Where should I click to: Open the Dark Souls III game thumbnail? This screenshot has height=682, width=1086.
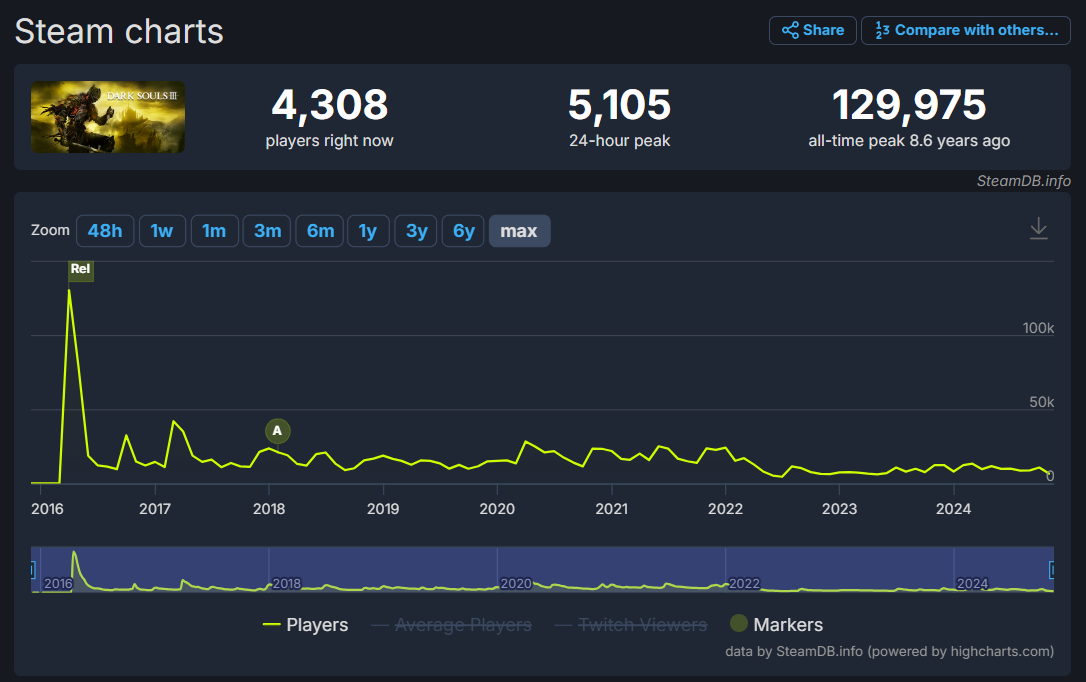click(x=107, y=117)
